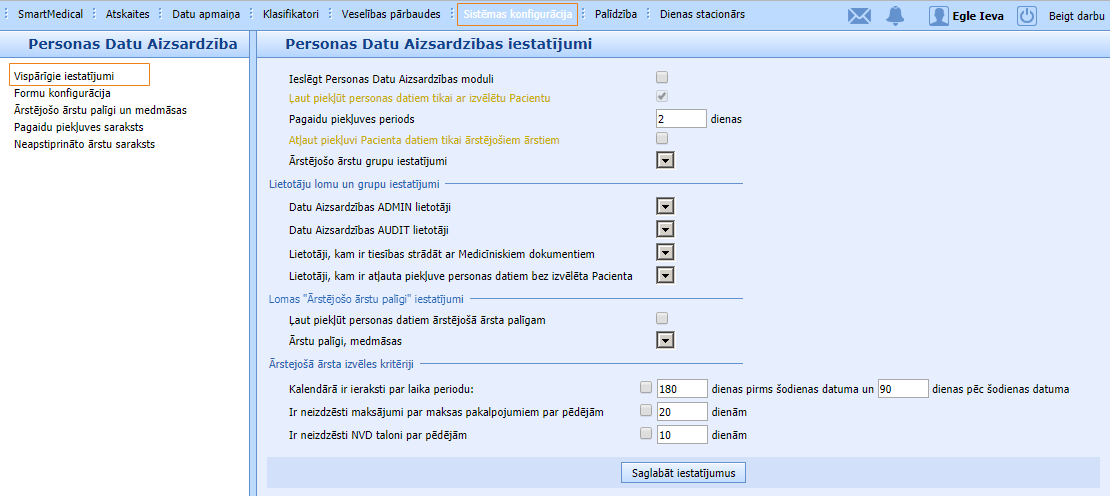Screen dimensions: 1110x496
Task: Tick the NVD taloni criterion checkbox
Action: (645, 434)
